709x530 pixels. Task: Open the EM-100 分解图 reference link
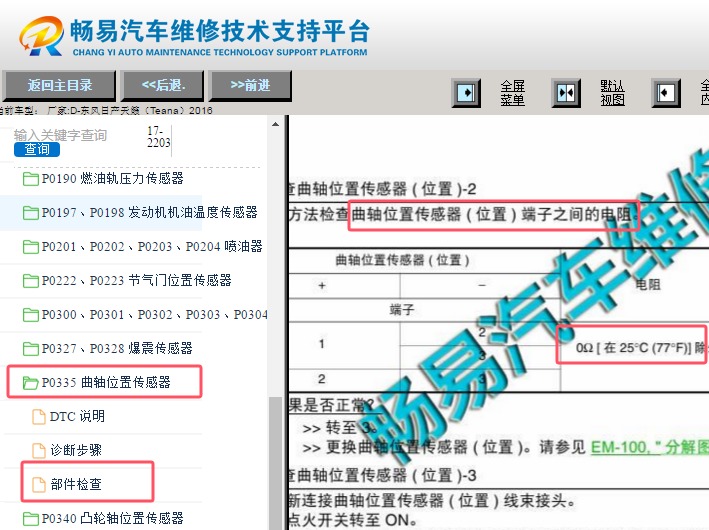coord(650,447)
